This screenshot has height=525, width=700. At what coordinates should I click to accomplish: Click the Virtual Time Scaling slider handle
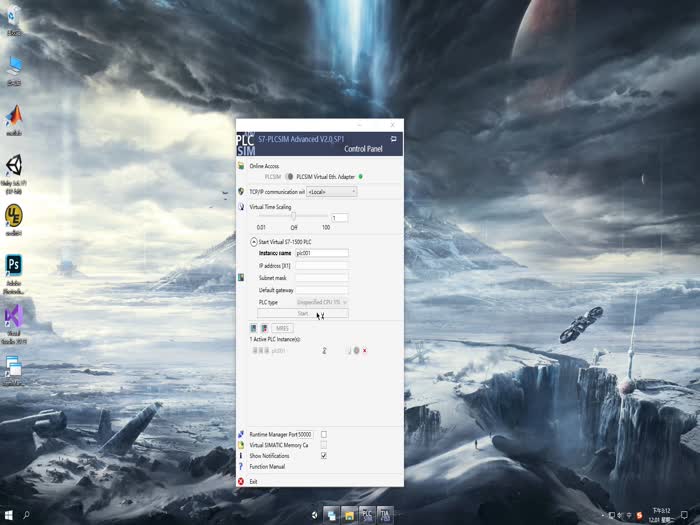point(293,216)
